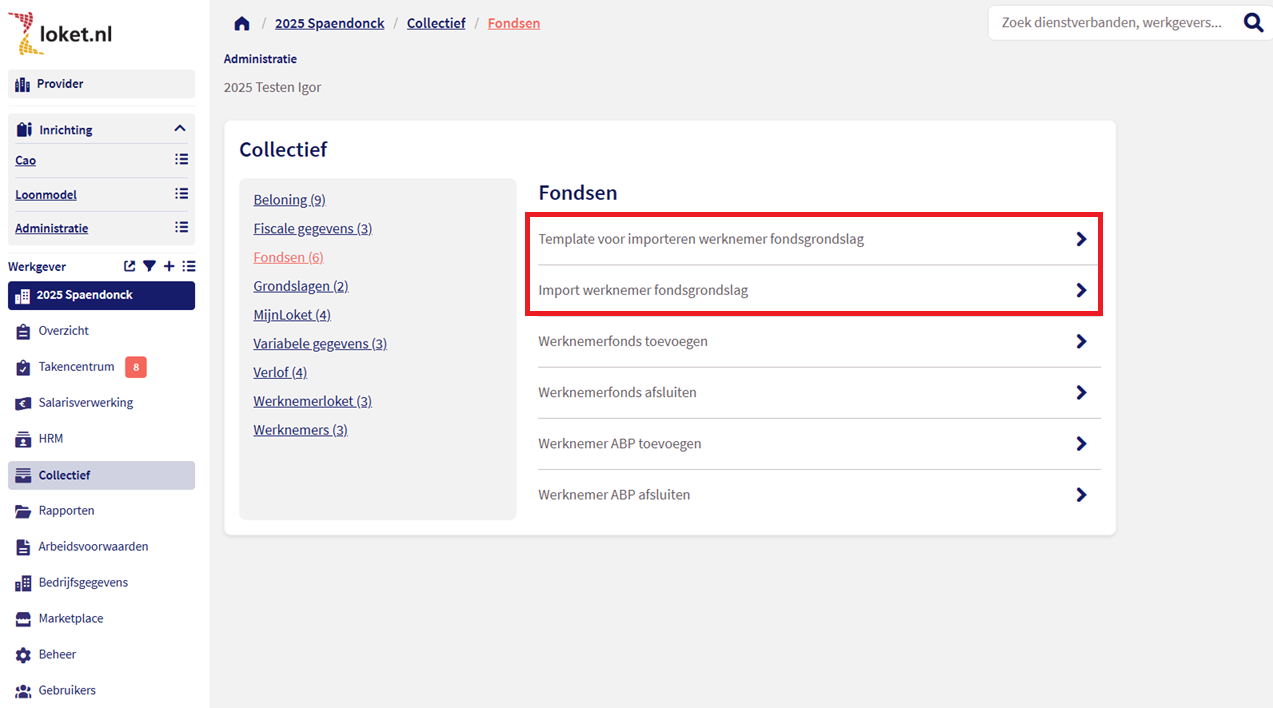This screenshot has width=1273, height=708.
Task: Open the Rapporten menu item
Action: click(66, 510)
